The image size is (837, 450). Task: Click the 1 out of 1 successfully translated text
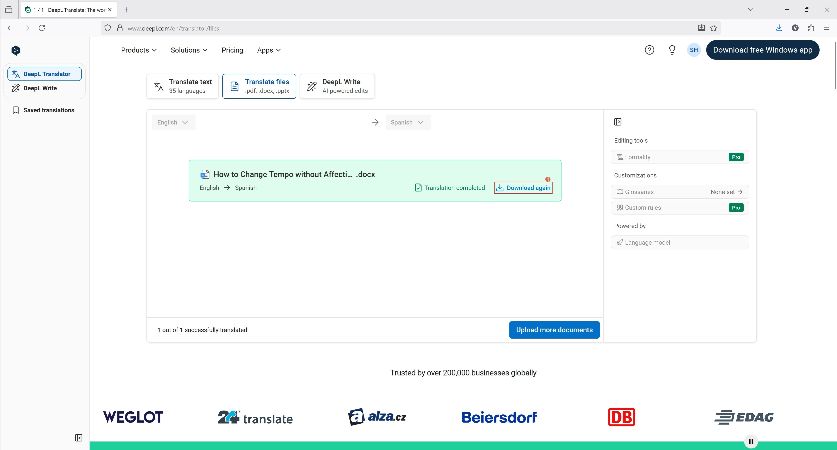(x=202, y=330)
